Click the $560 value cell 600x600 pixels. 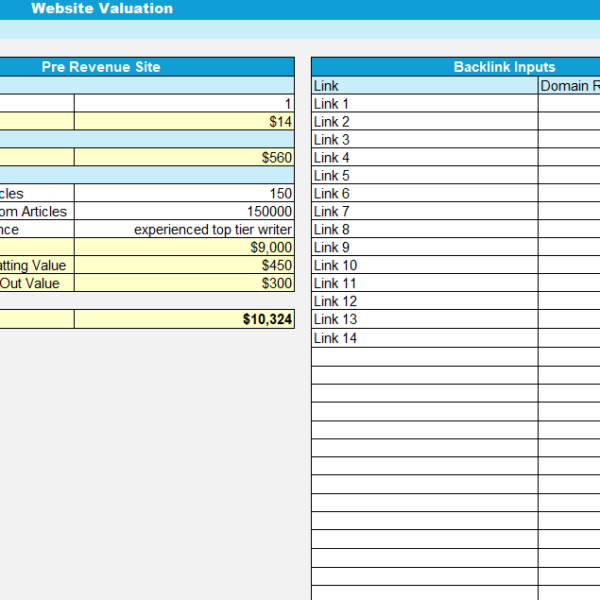[x=184, y=158]
